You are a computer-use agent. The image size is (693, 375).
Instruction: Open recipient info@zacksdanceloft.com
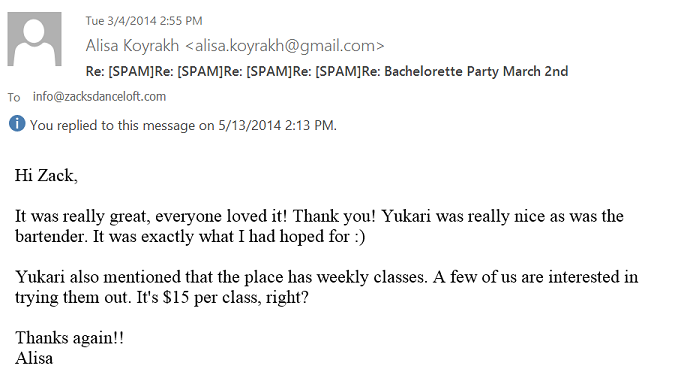(x=99, y=96)
